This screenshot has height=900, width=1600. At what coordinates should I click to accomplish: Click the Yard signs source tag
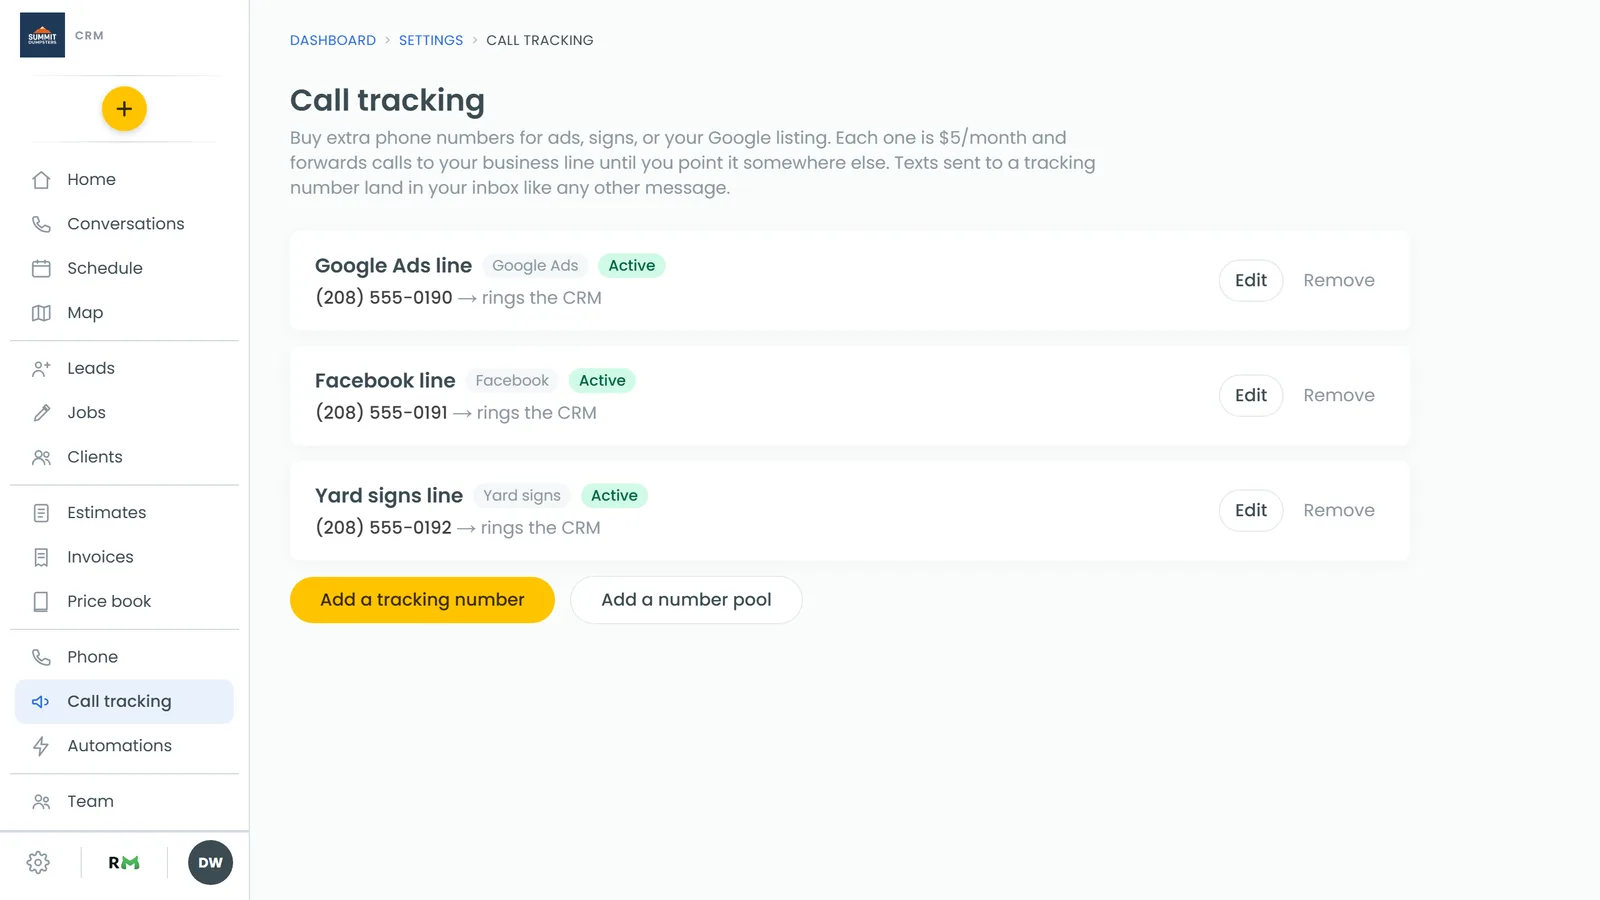pyautogui.click(x=522, y=496)
